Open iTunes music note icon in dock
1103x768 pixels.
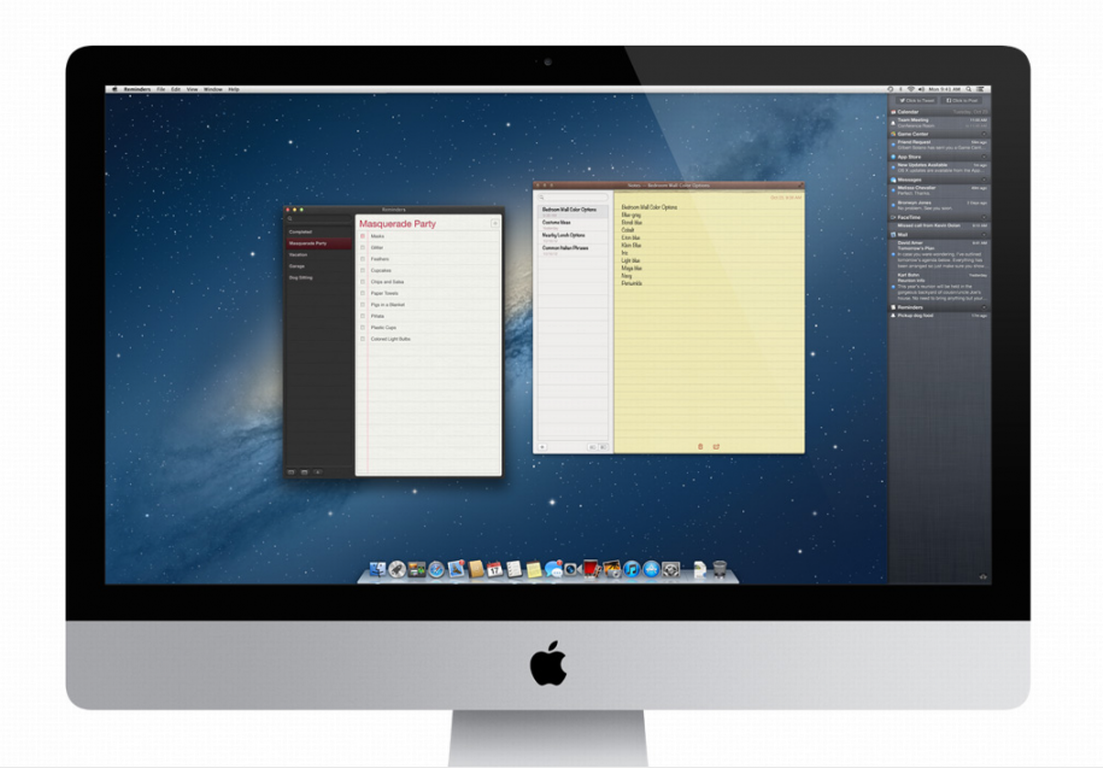click(631, 569)
